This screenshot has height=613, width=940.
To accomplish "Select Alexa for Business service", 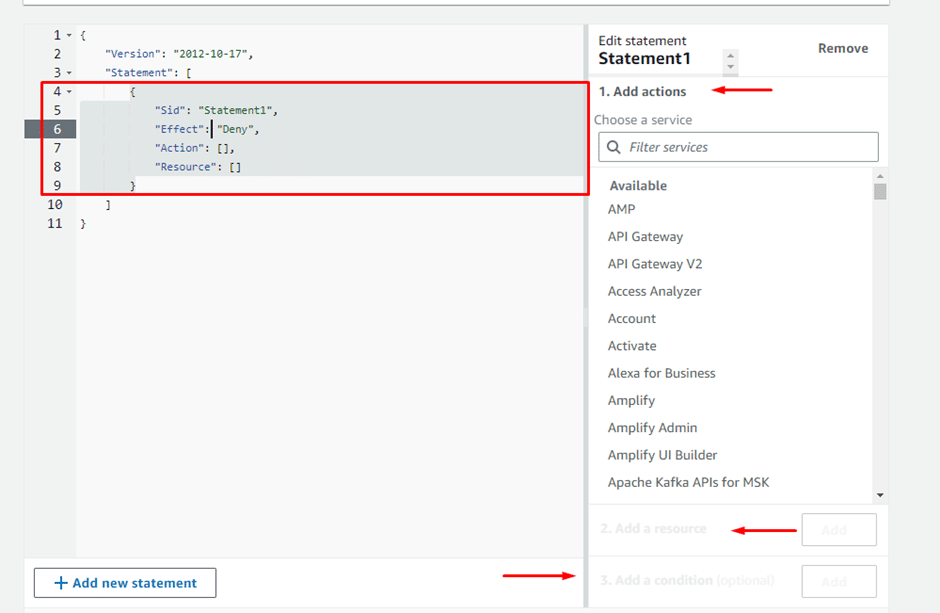I will tap(661, 373).
